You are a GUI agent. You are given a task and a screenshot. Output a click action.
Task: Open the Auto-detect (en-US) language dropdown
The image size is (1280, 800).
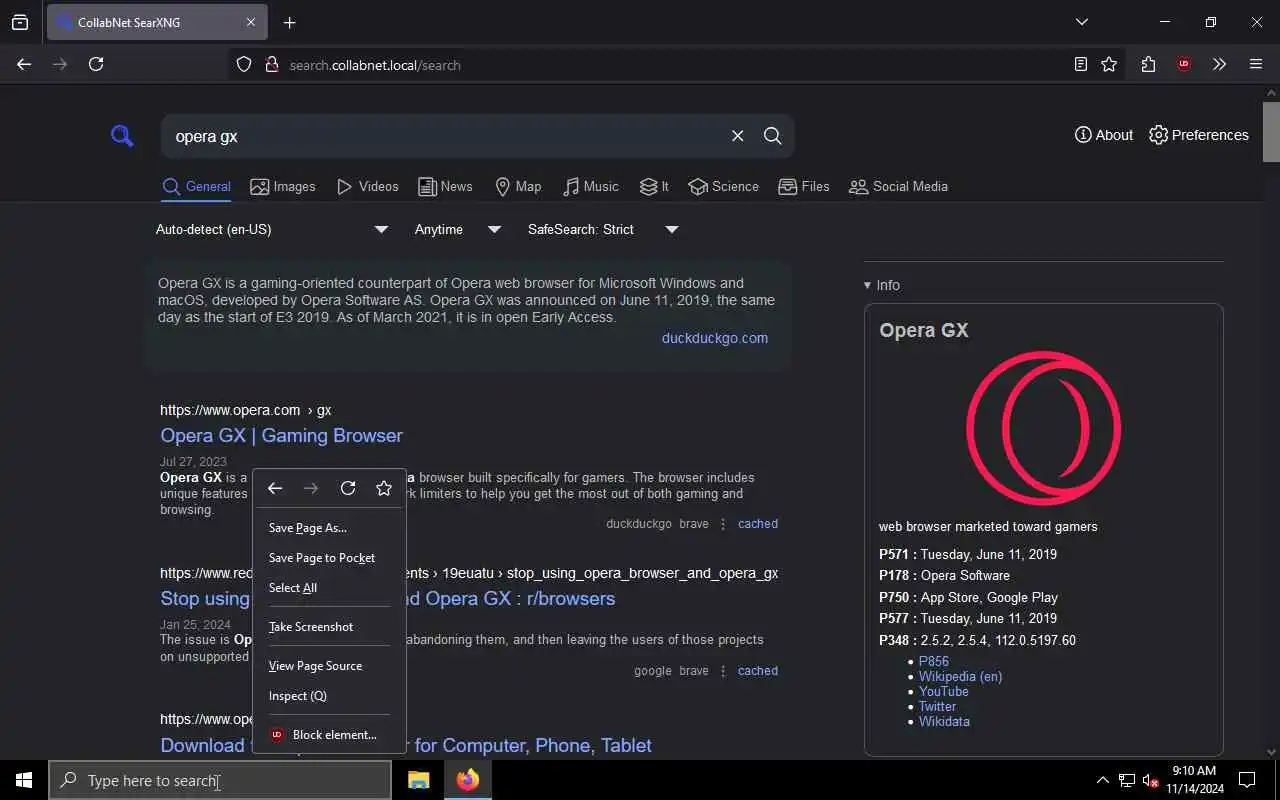point(272,229)
